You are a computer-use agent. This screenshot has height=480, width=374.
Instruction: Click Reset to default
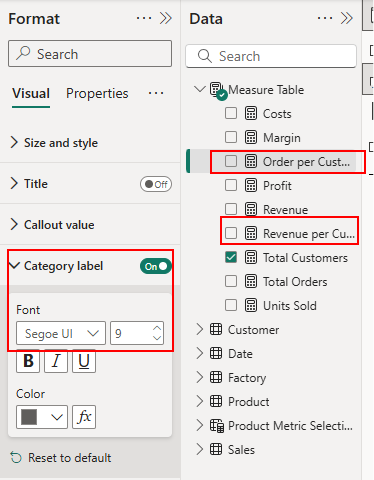click(x=61, y=458)
